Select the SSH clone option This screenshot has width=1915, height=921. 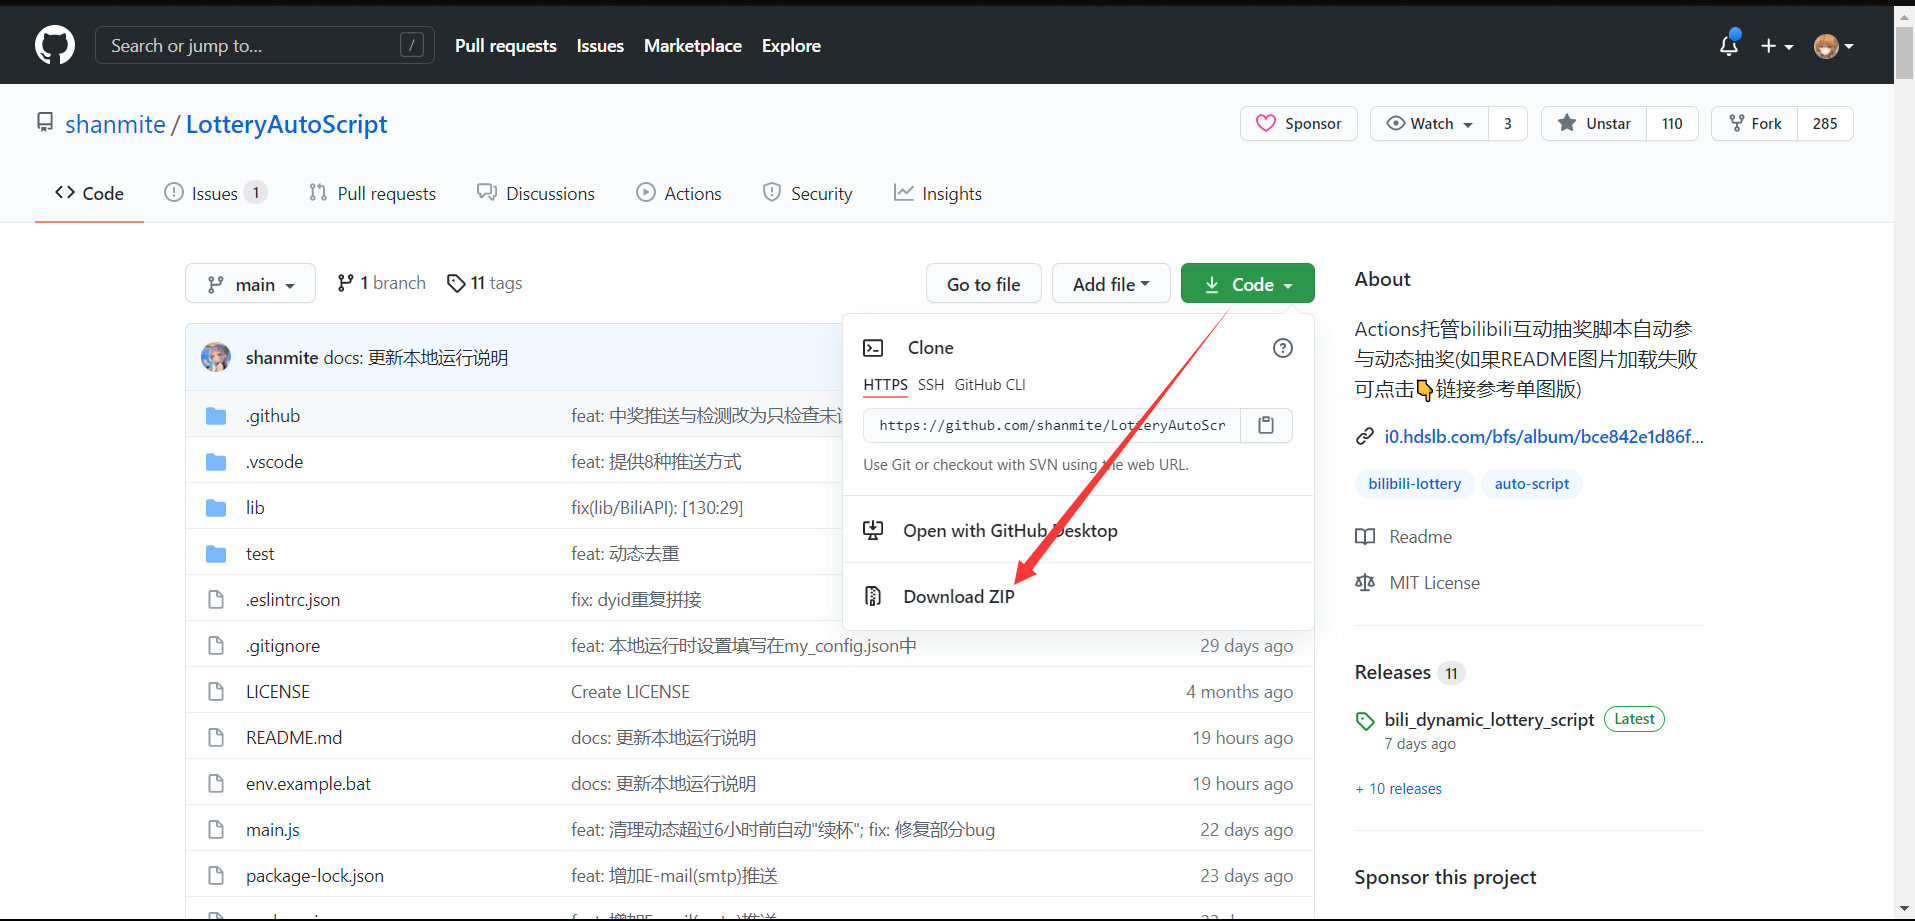point(931,385)
